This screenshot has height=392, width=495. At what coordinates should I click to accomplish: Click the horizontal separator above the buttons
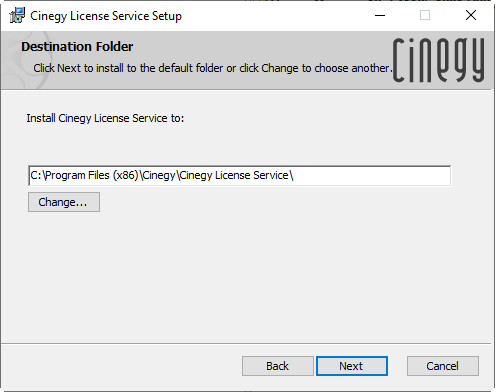coord(246,343)
